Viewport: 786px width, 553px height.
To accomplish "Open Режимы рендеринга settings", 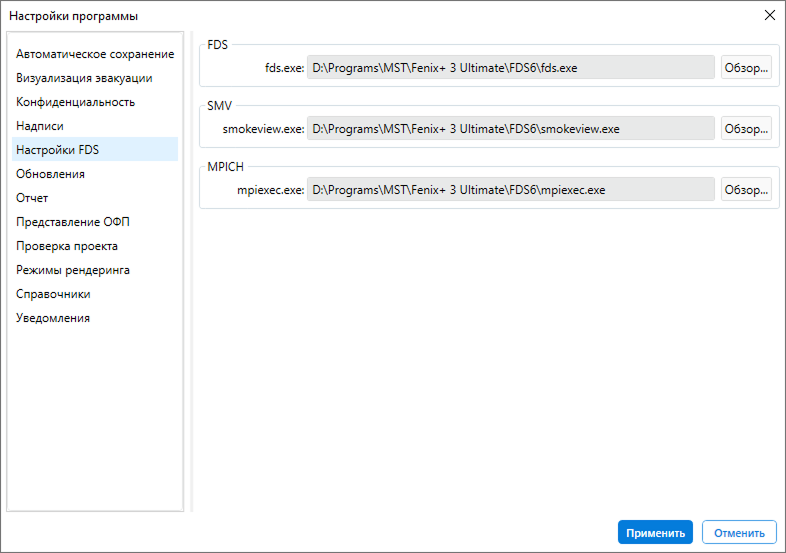I will click(95, 270).
